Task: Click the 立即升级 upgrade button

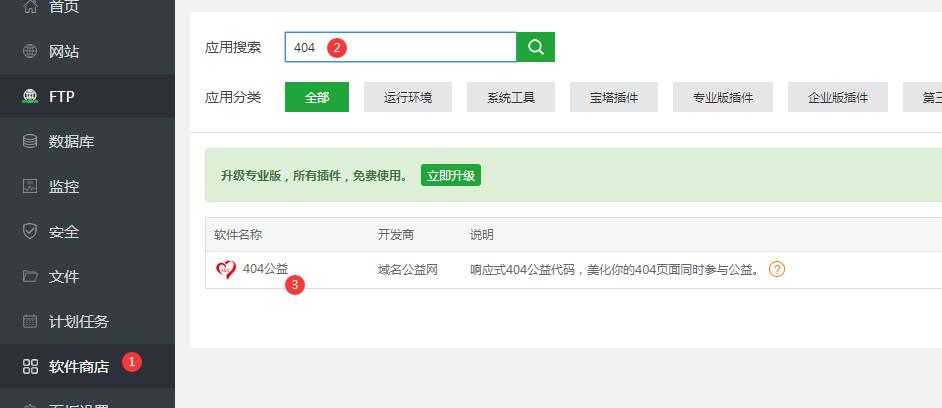Action: click(451, 175)
